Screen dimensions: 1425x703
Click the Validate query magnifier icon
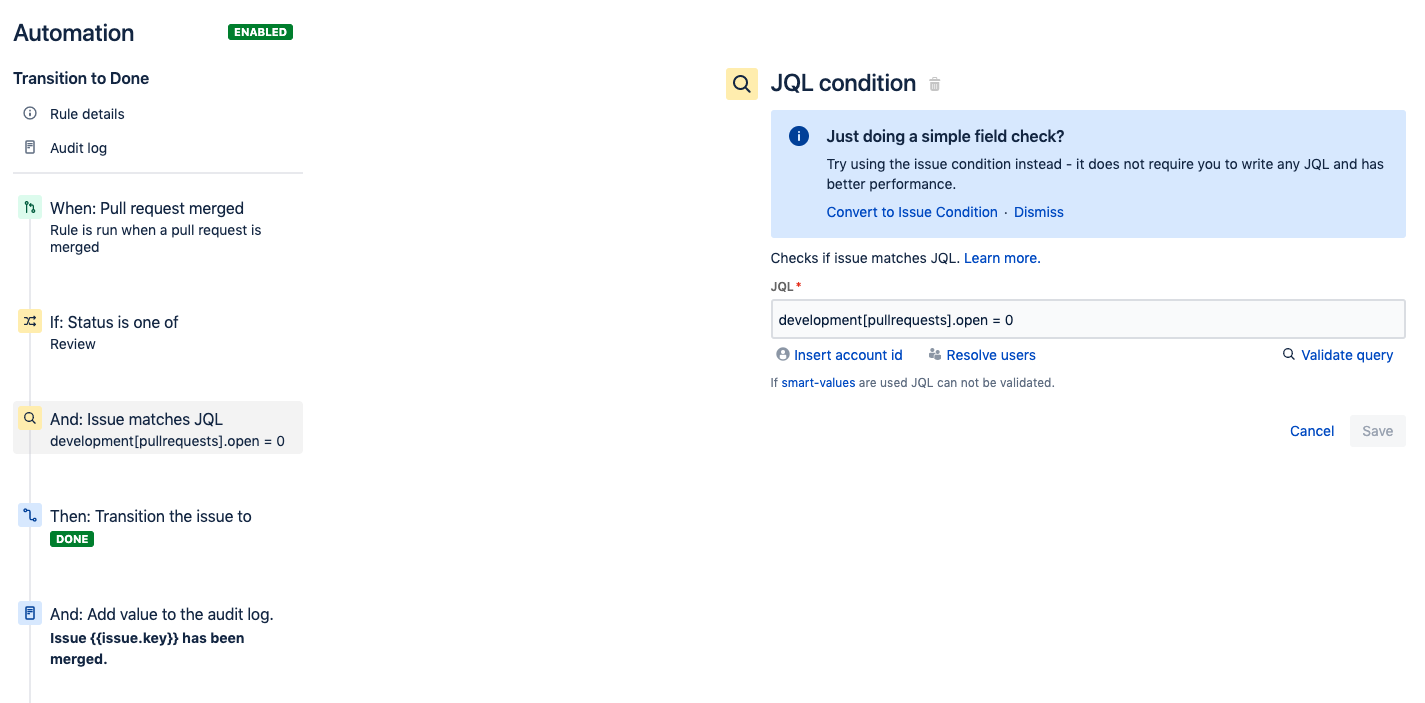pos(1289,355)
